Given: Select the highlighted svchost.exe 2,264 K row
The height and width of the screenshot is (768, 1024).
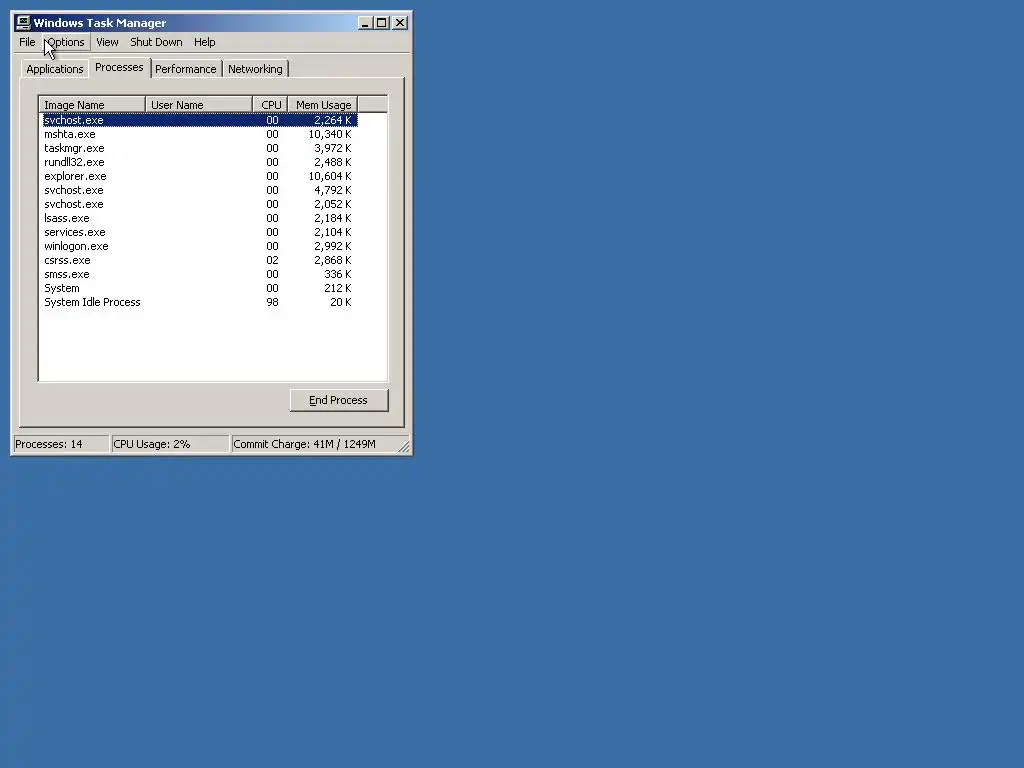Looking at the screenshot, I should click(x=200, y=120).
